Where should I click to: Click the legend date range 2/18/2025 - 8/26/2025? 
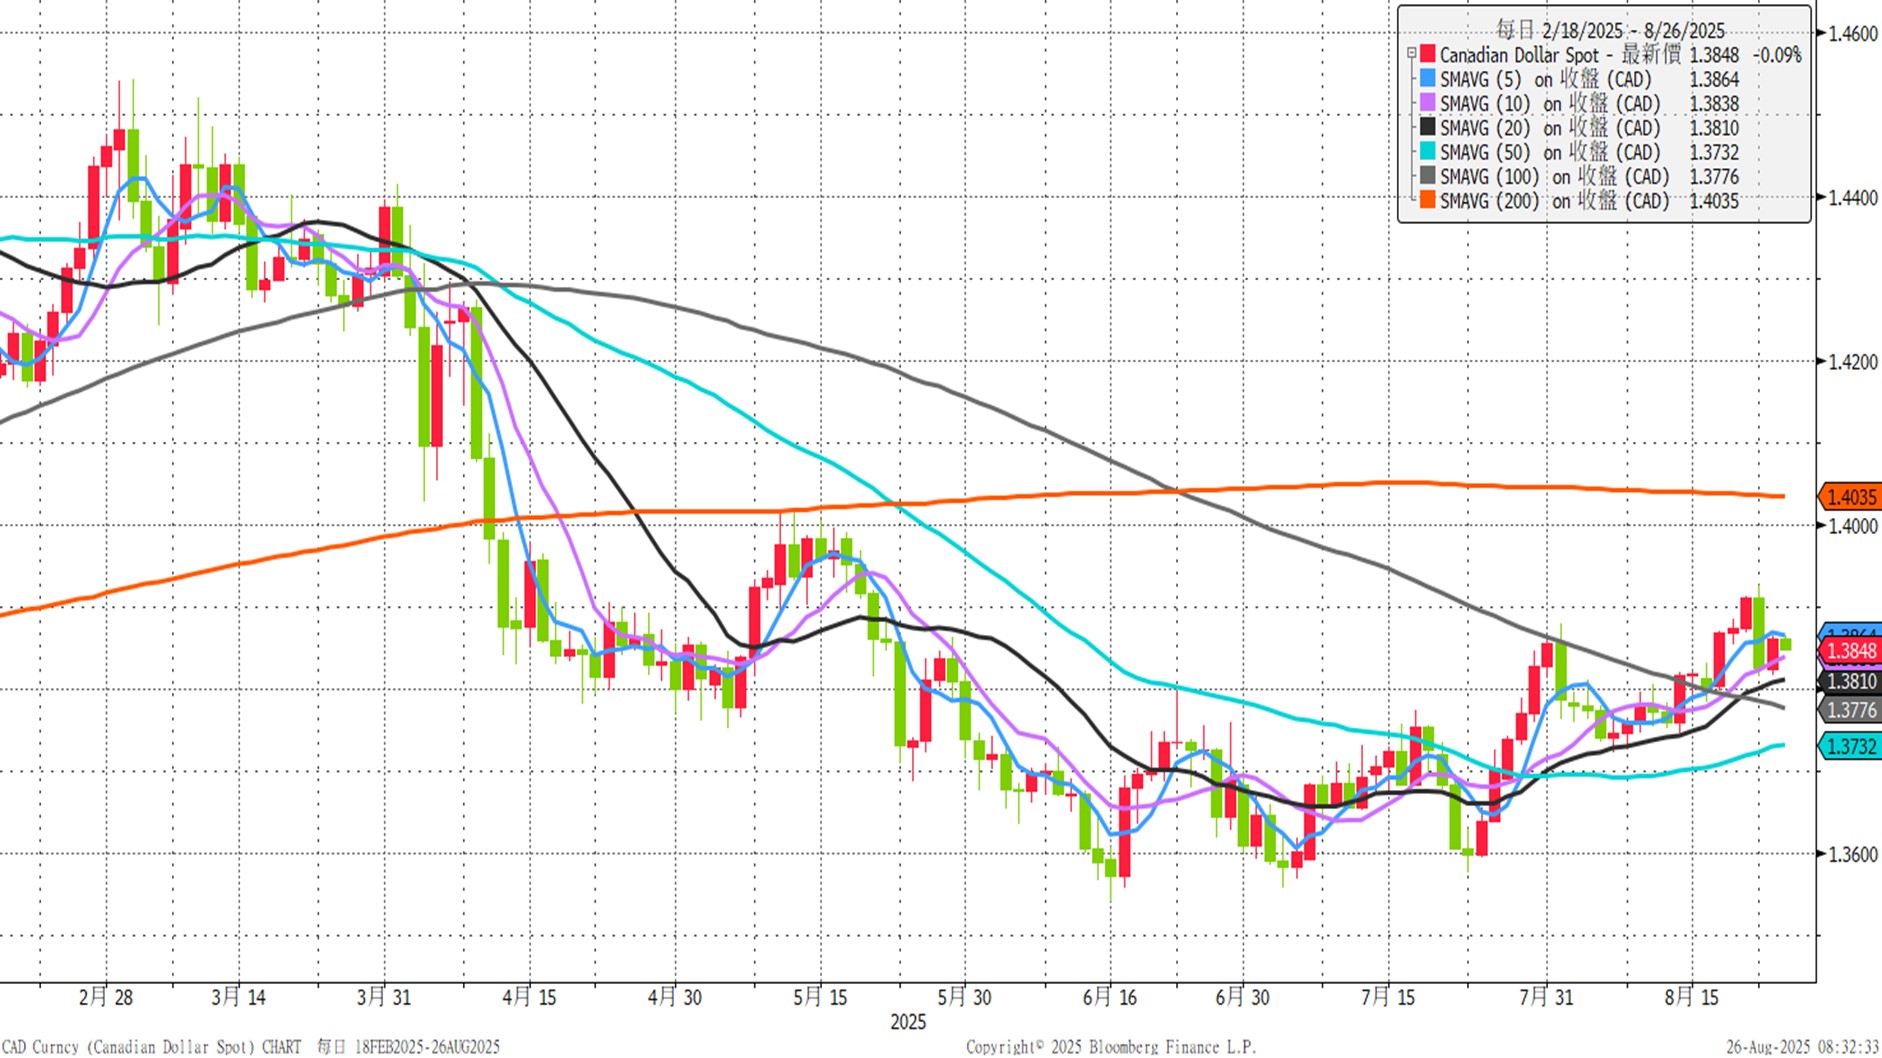(1633, 31)
